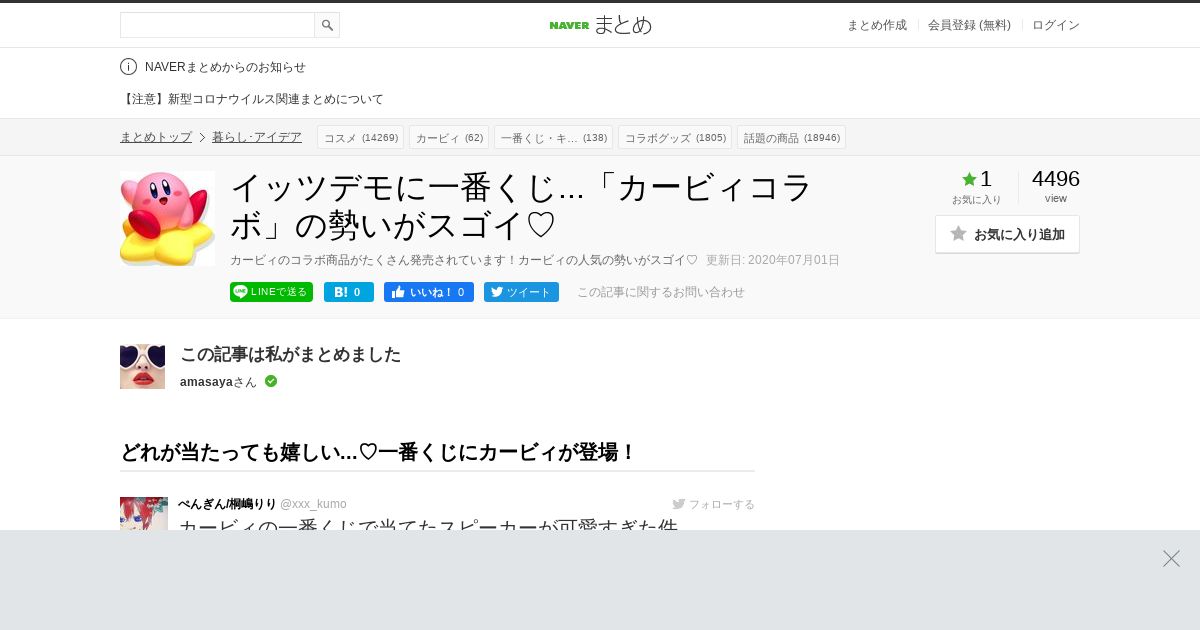This screenshot has height=630, width=1200.
Task: Click the search text field
Action: pyautogui.click(x=217, y=25)
